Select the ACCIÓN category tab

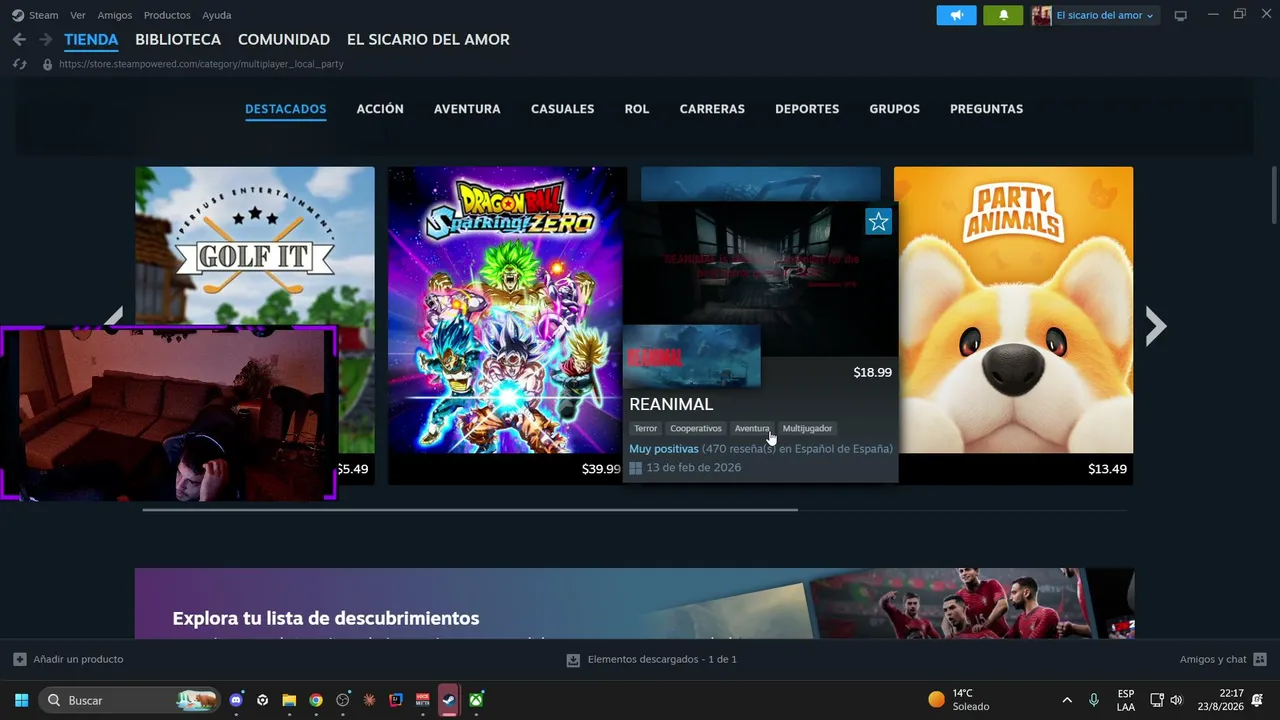click(380, 109)
